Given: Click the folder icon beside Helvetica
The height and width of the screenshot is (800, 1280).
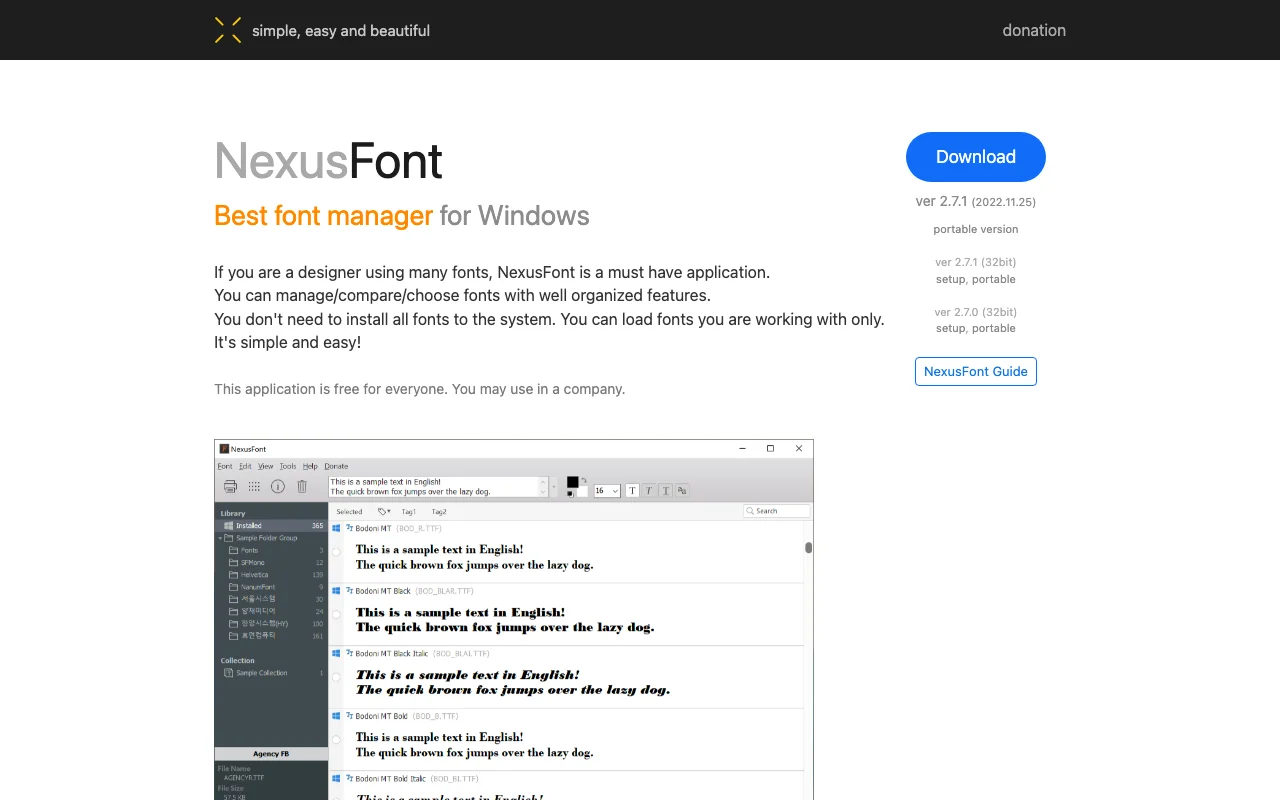Looking at the screenshot, I should click(233, 575).
